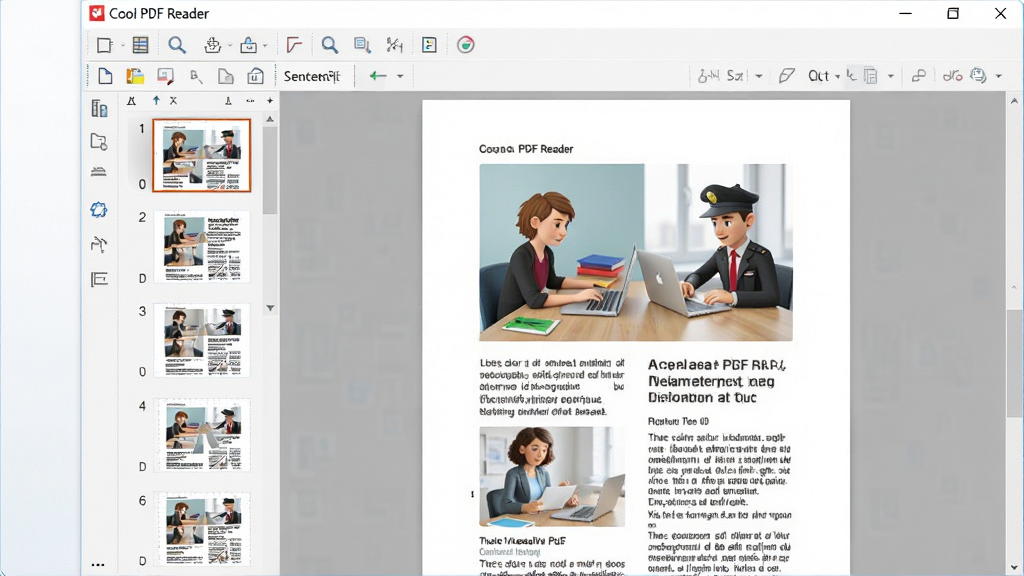Expand the dropdown next to the green arrow
1024x576 pixels.
coord(400,76)
